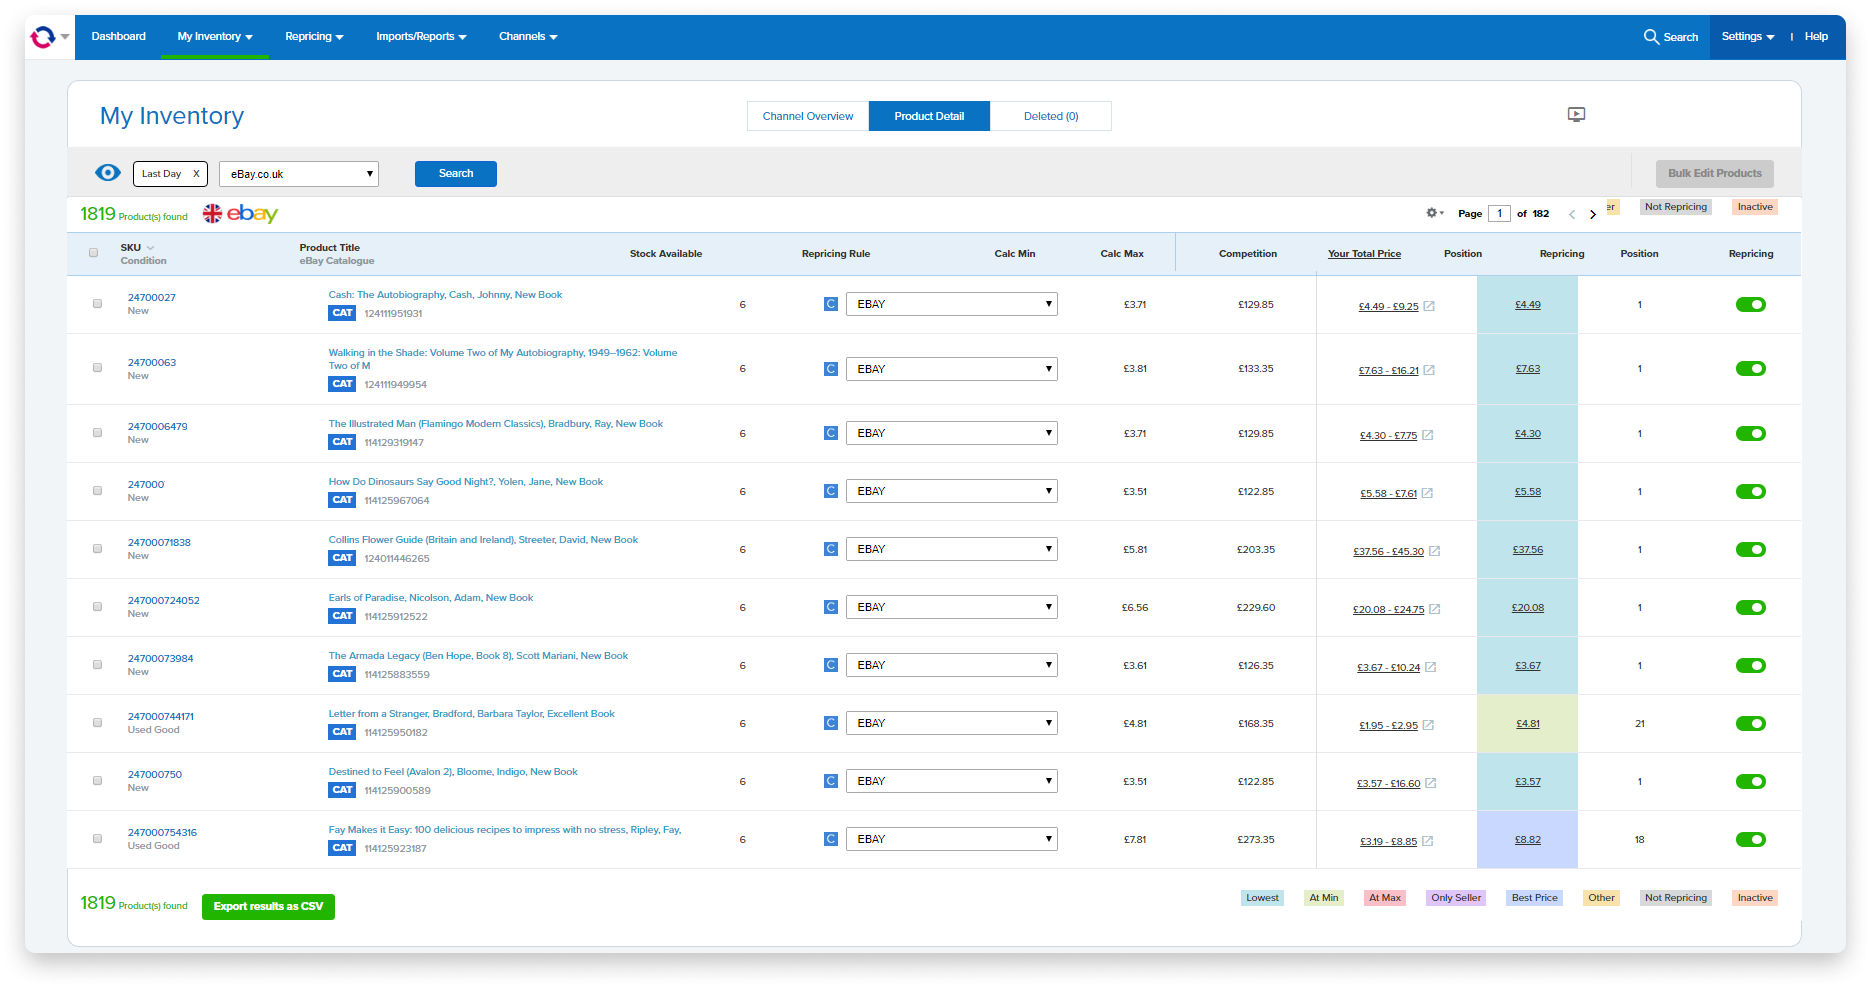Disable repricing toggle for SKU 24700027

tap(1750, 305)
